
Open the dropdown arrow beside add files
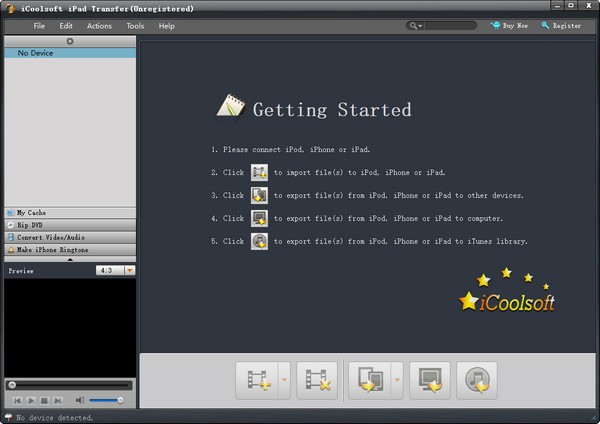(284, 380)
